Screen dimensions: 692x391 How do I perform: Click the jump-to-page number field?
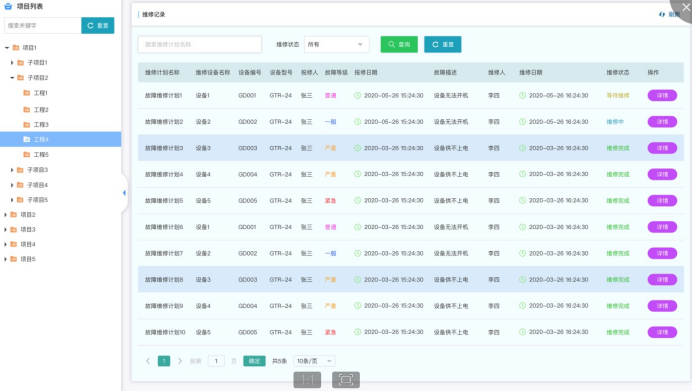(216, 361)
